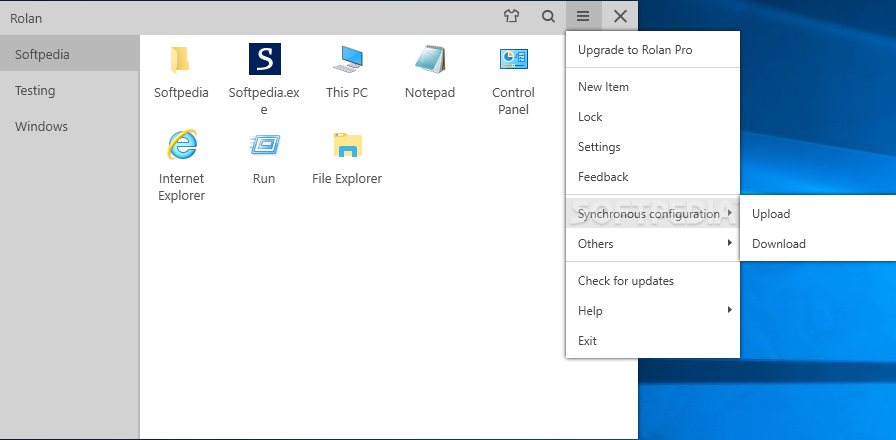
Task: Open Settings from the menu
Action: (x=653, y=147)
